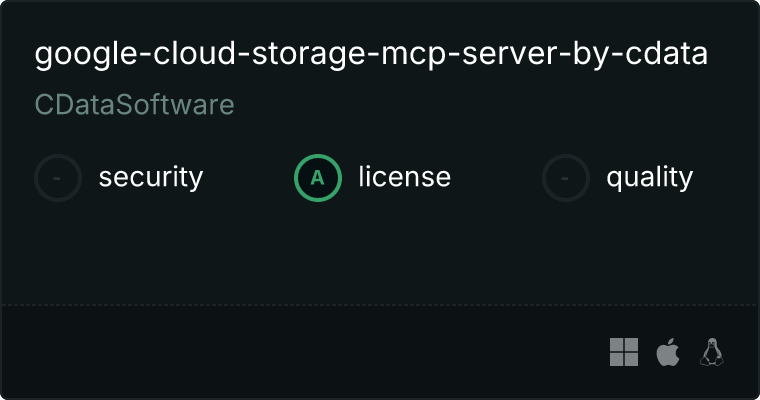
Task: Click the Apple macOS platform icon
Action: (667, 352)
